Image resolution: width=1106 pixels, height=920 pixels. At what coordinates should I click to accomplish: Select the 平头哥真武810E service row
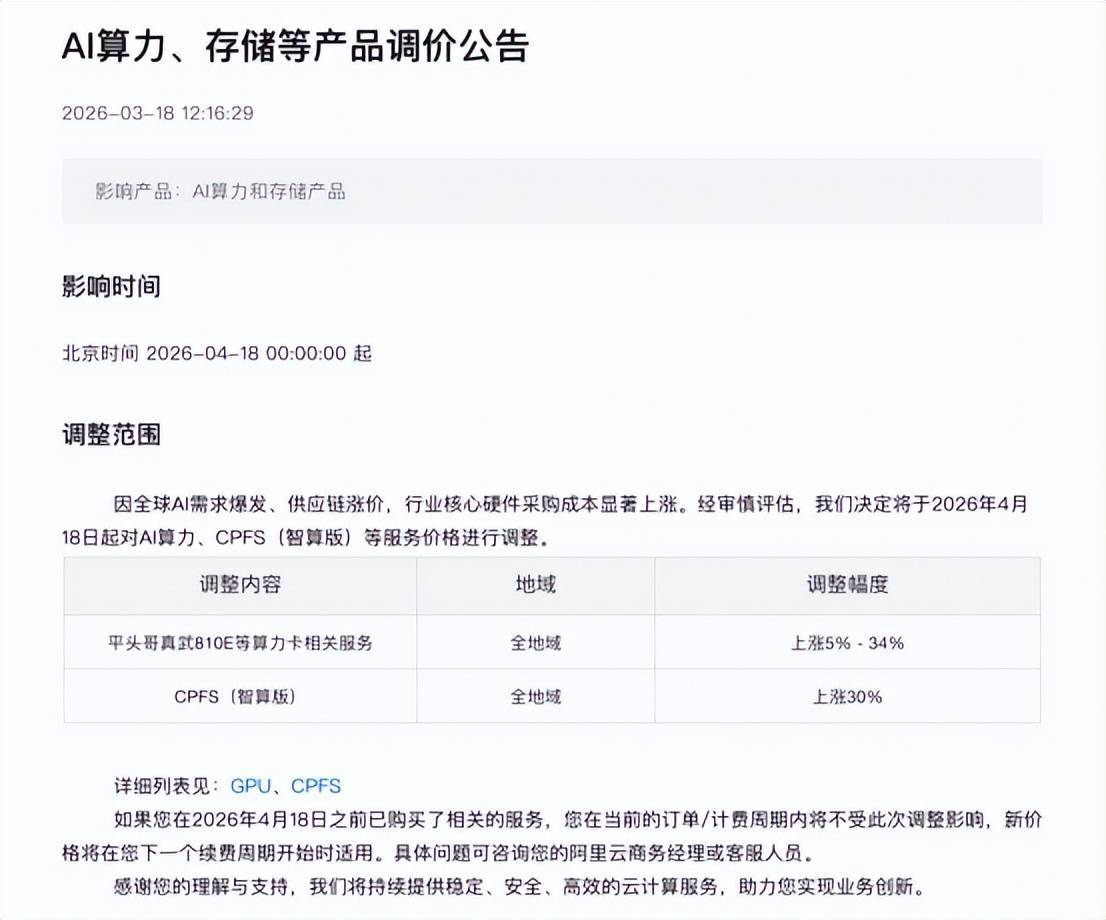[240, 642]
